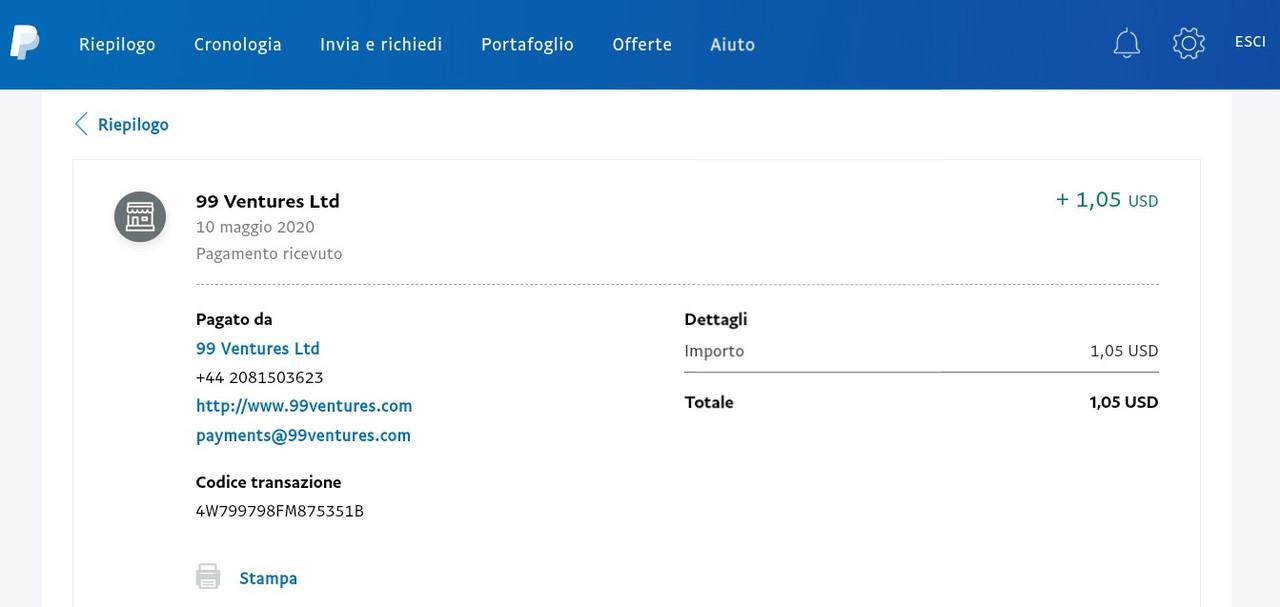Click the Stampa print link

[268, 578]
